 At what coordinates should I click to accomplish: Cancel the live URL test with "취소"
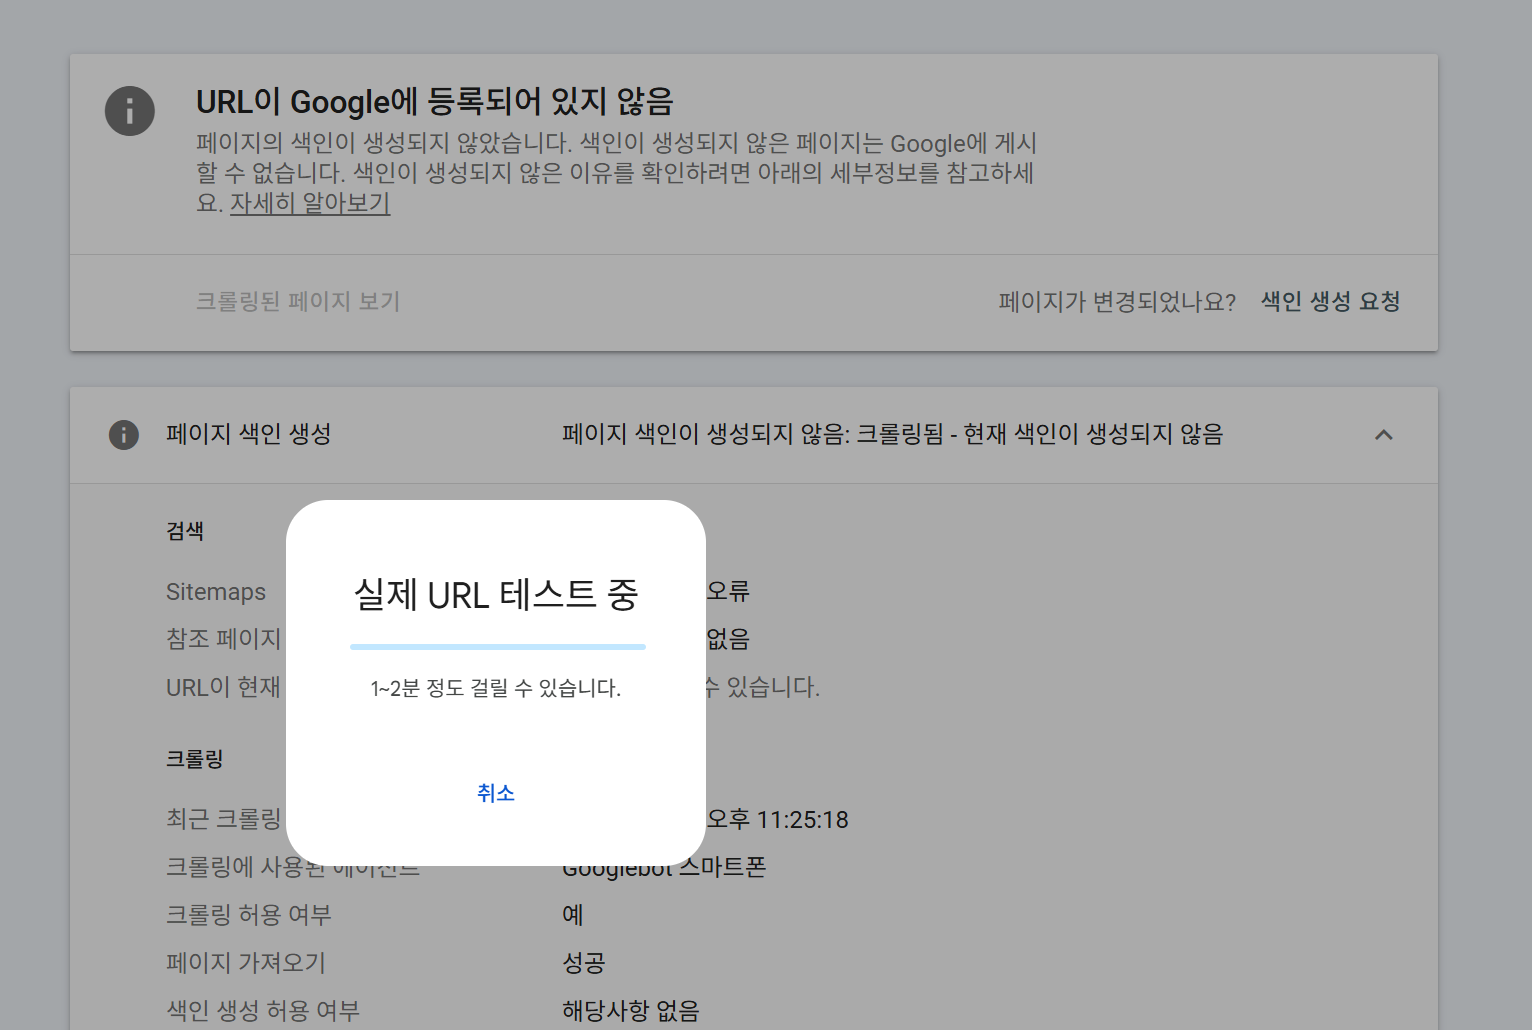pos(497,792)
